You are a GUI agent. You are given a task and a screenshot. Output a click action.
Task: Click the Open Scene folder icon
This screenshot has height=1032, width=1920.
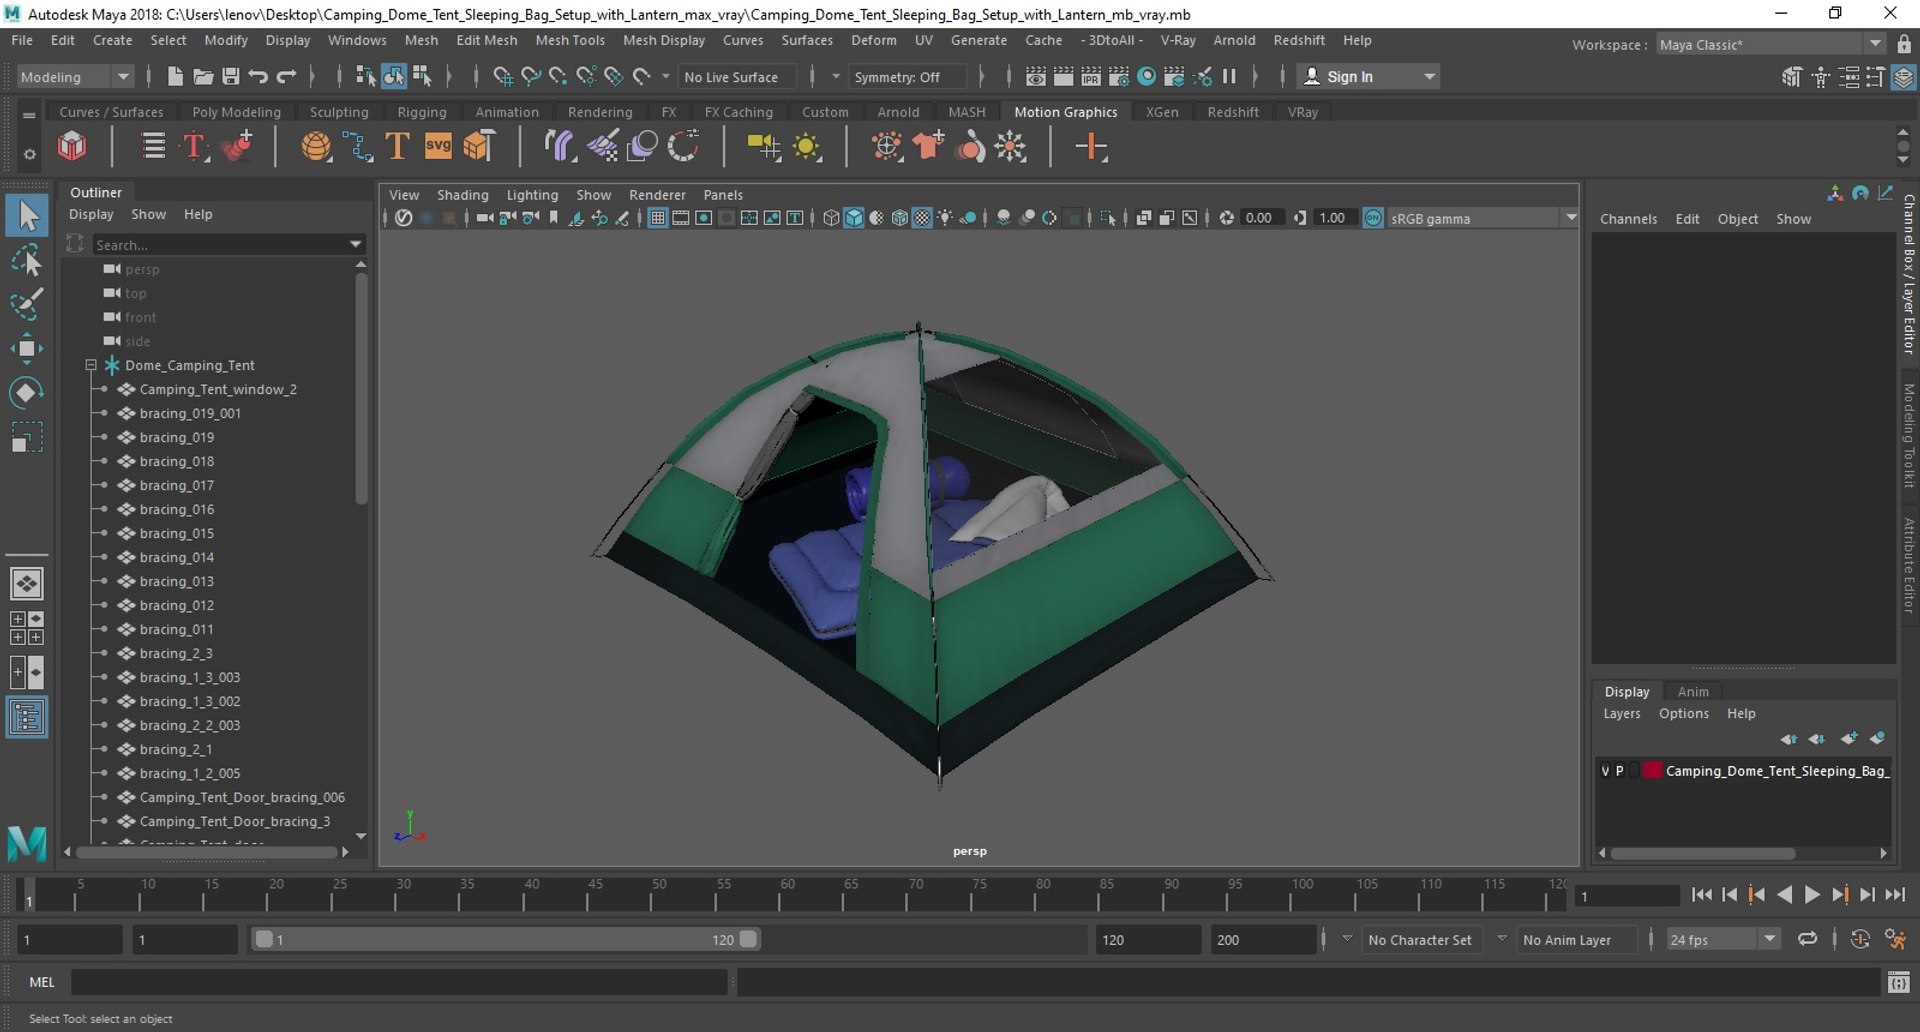[x=203, y=77]
